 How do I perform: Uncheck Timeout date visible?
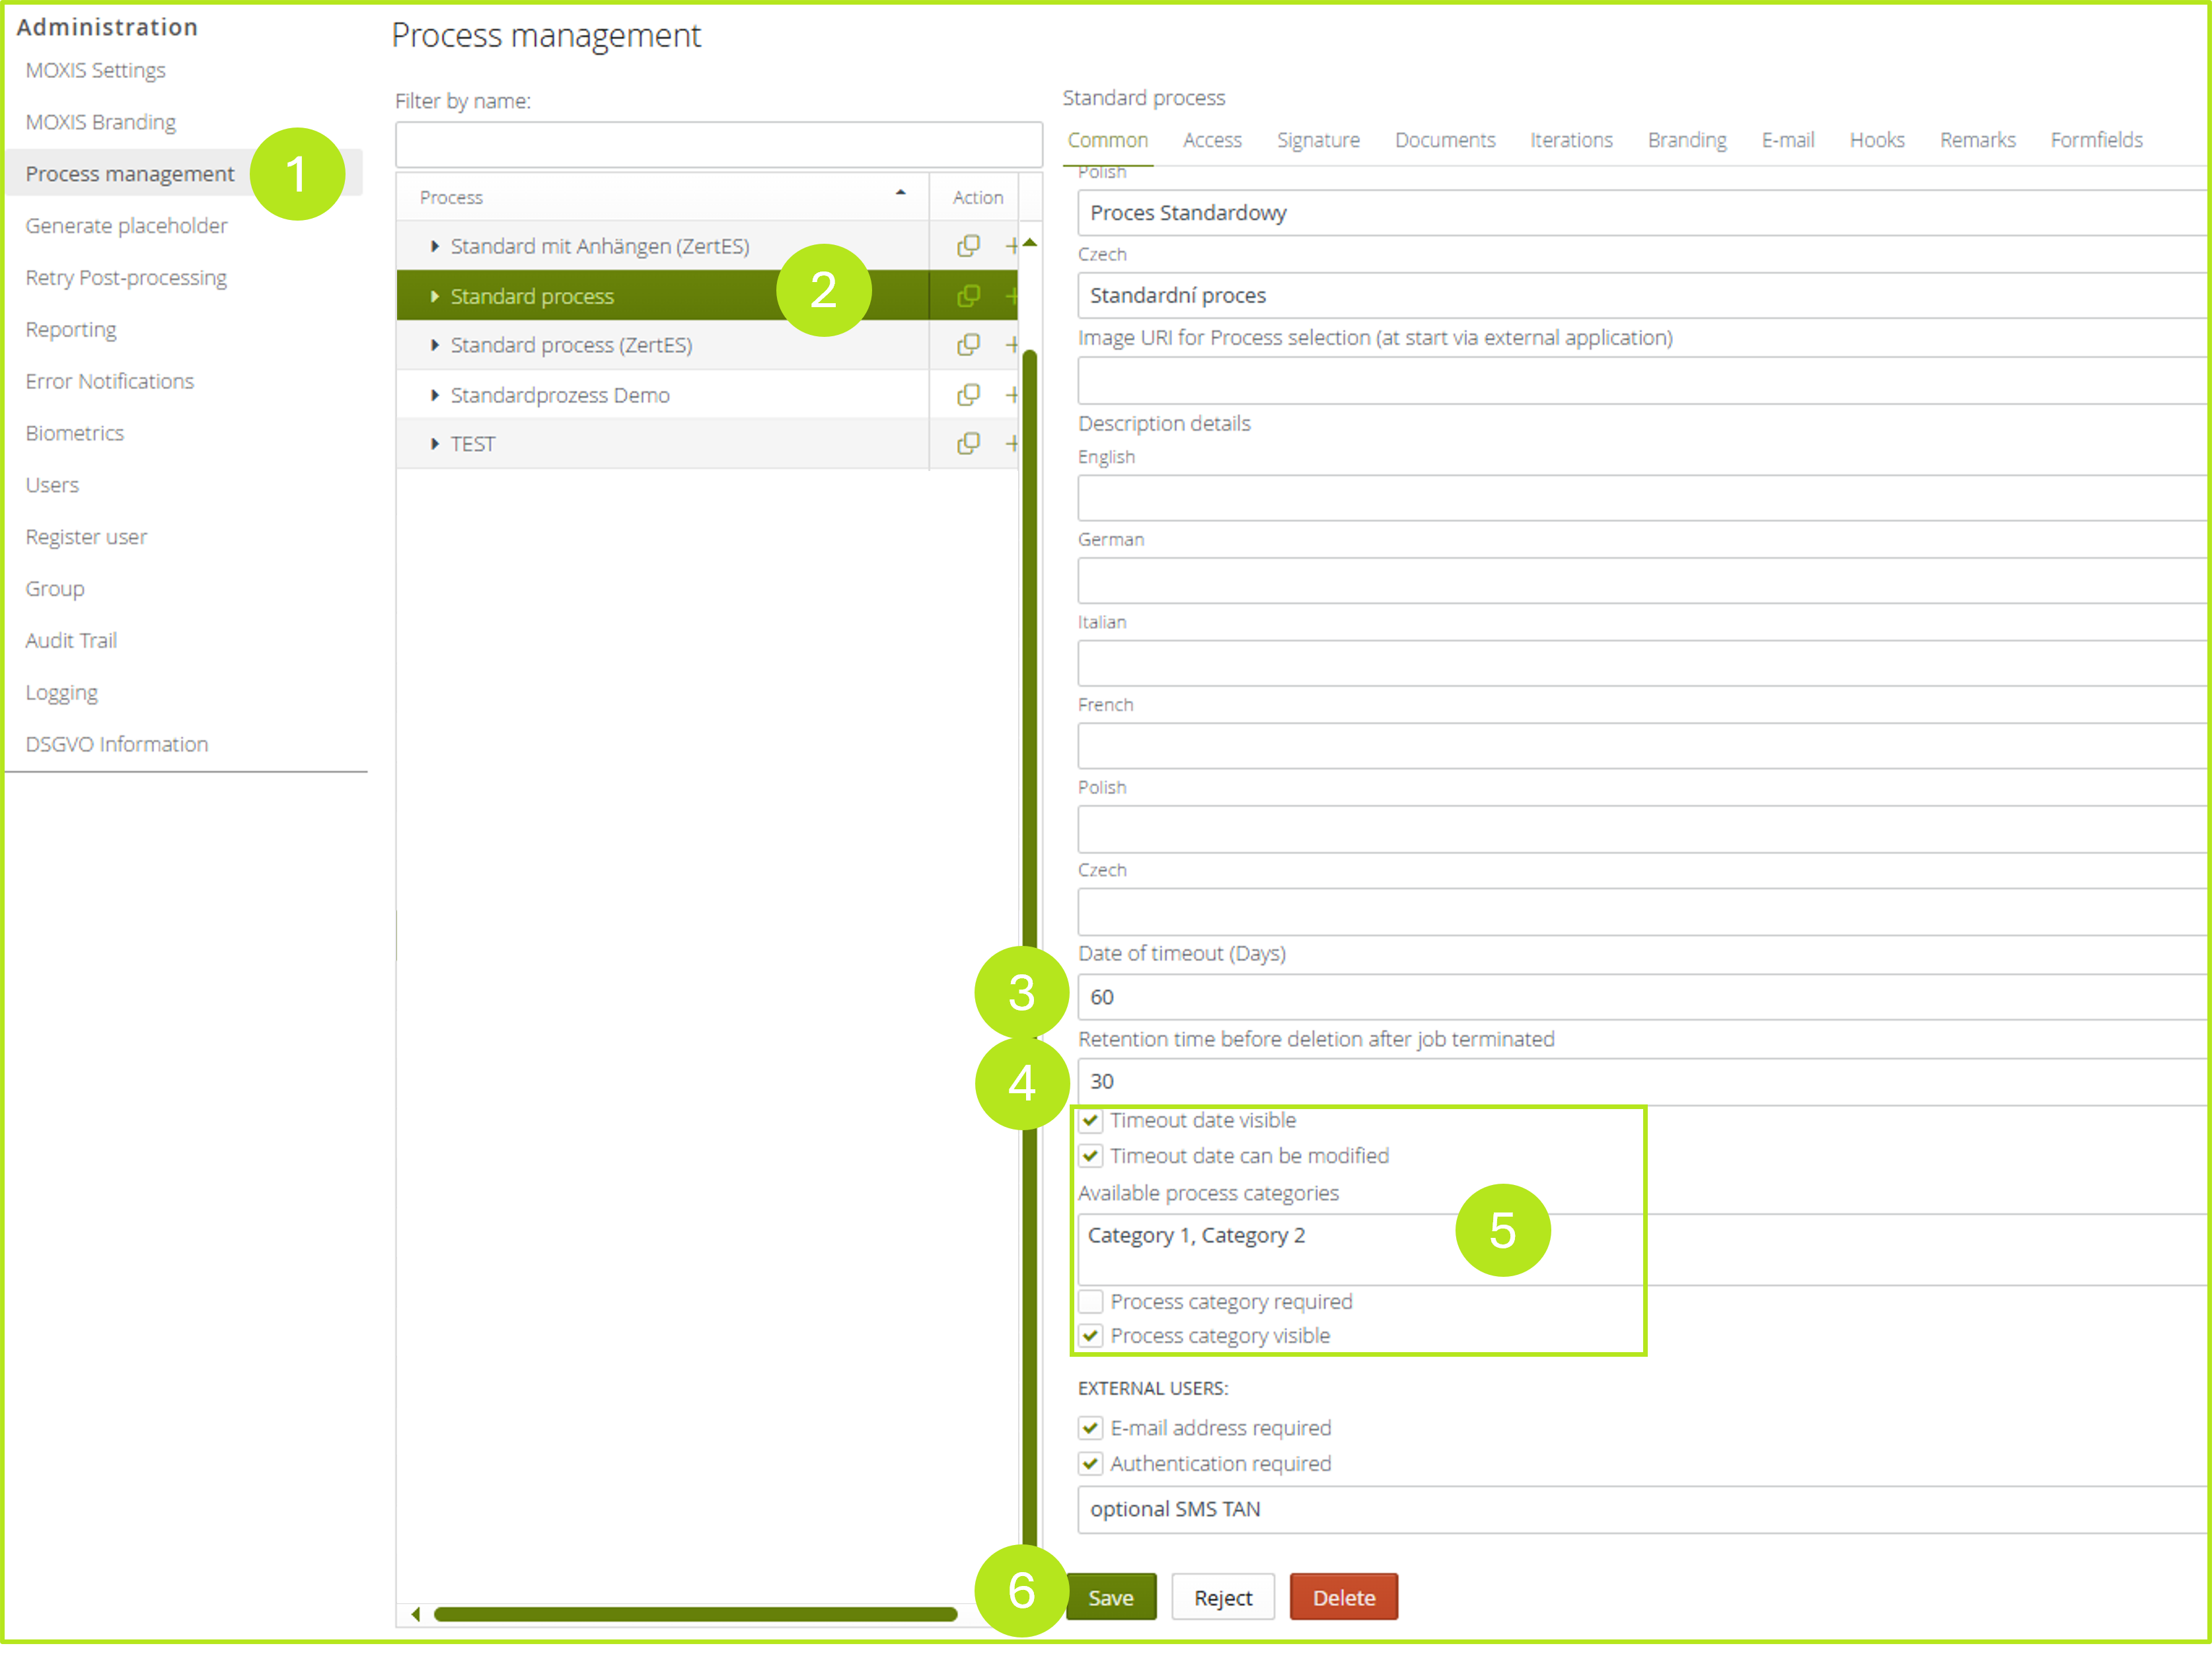coord(1091,1120)
